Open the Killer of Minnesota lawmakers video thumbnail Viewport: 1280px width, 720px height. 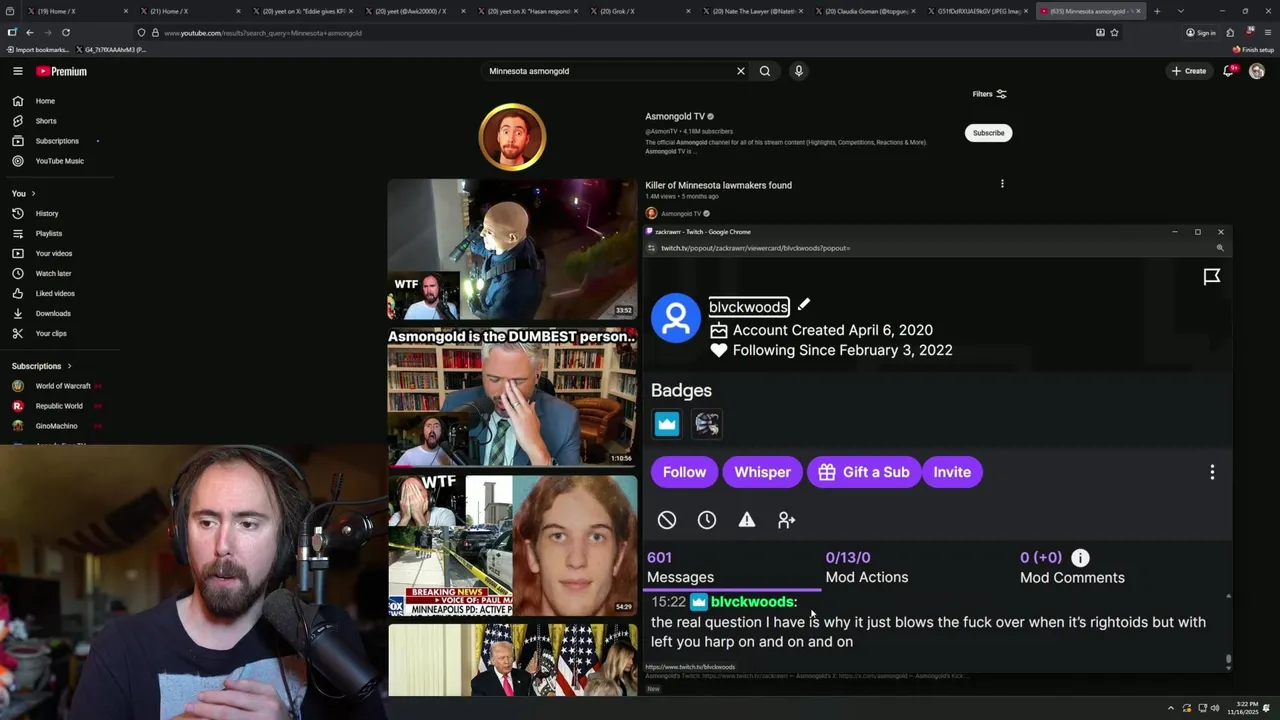point(512,249)
